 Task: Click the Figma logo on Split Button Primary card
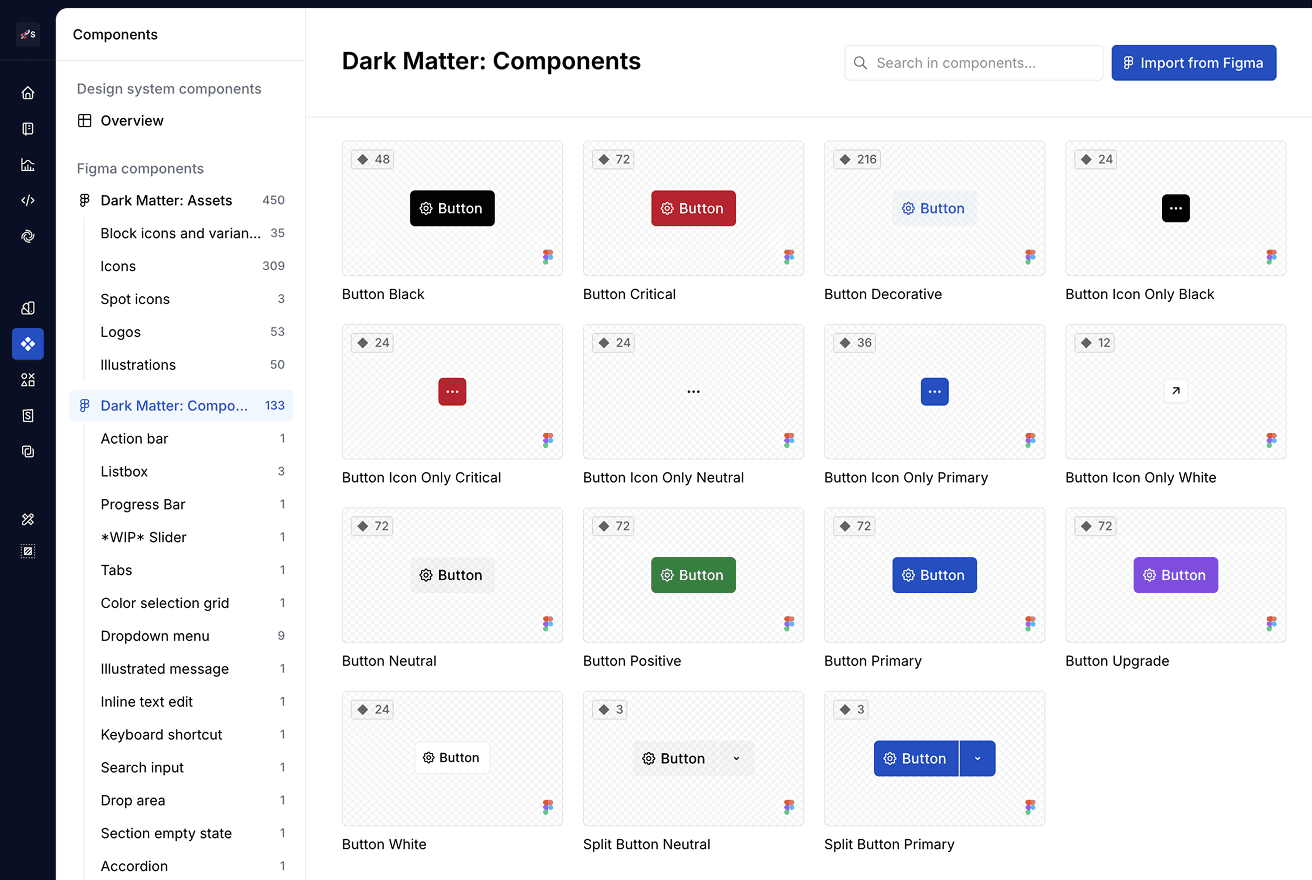pyautogui.click(x=1030, y=807)
